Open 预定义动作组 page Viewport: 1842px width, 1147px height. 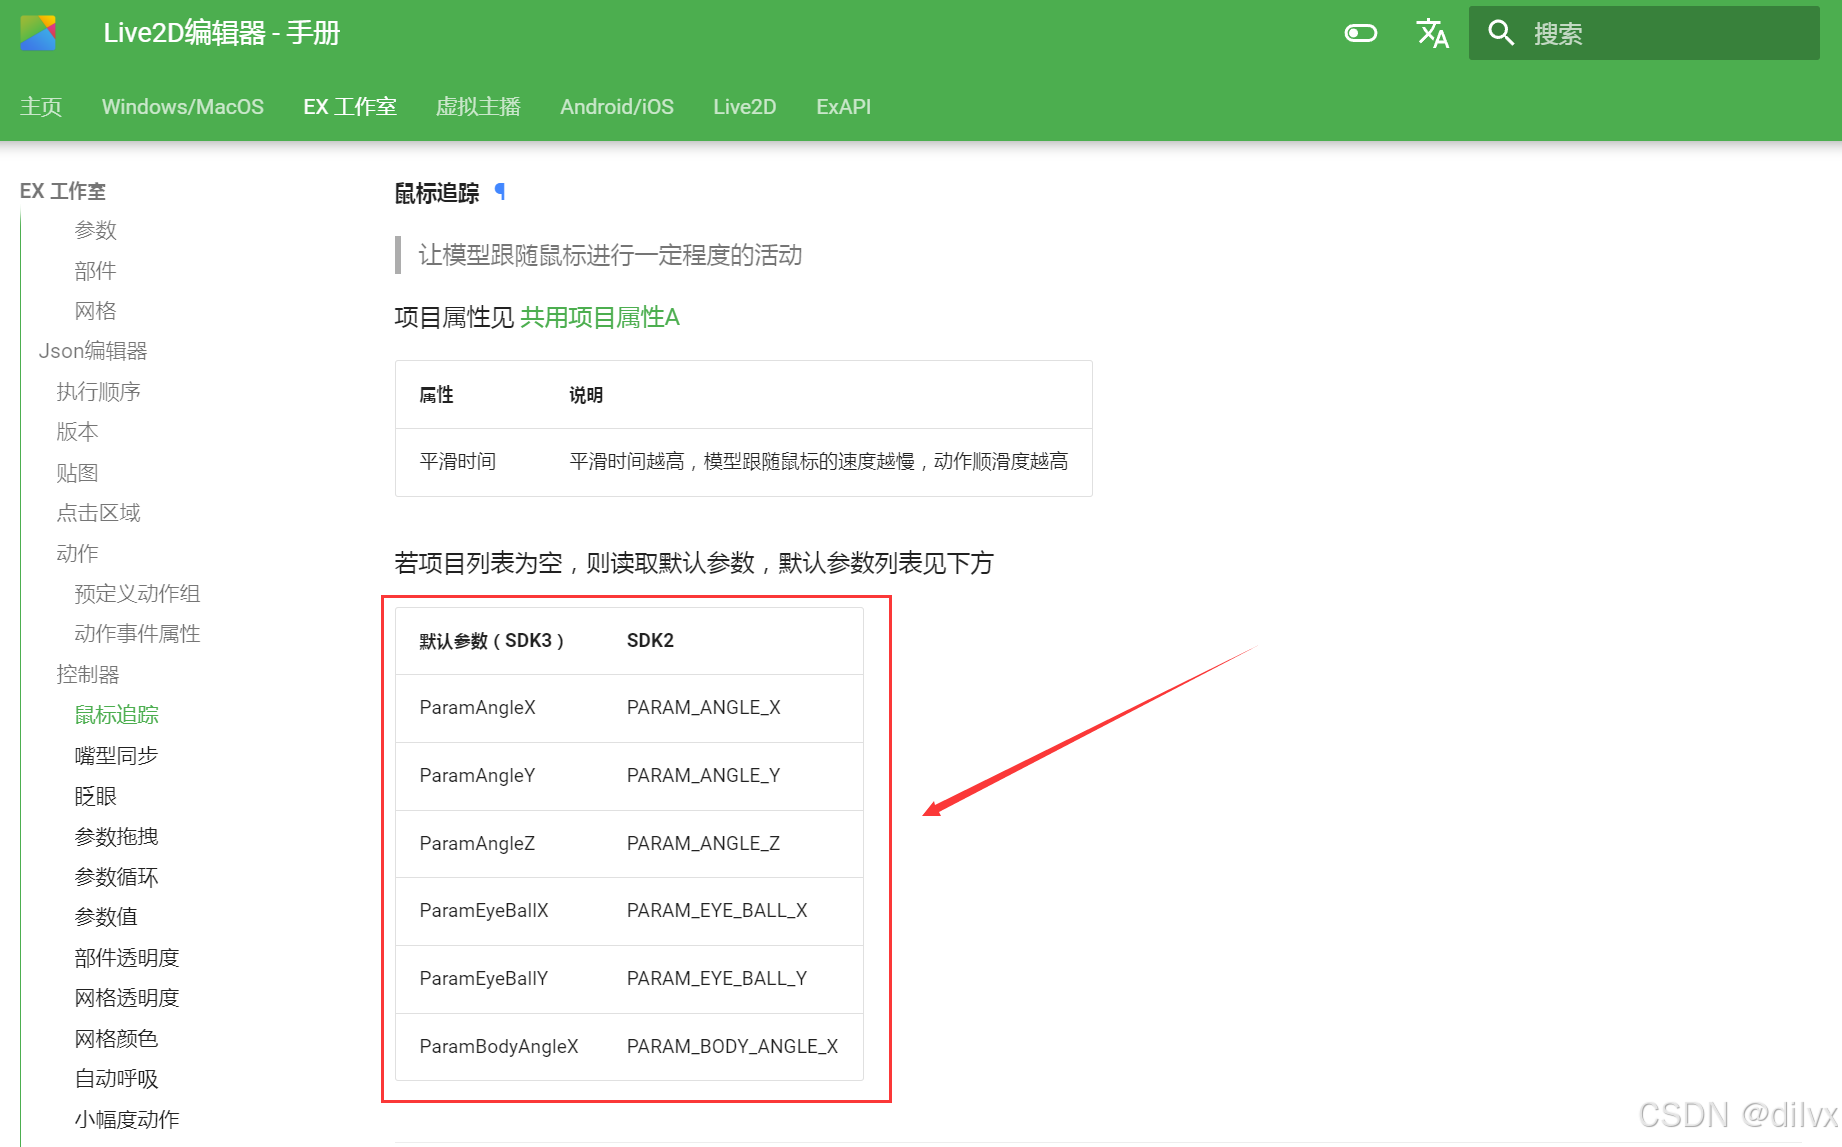tap(138, 594)
